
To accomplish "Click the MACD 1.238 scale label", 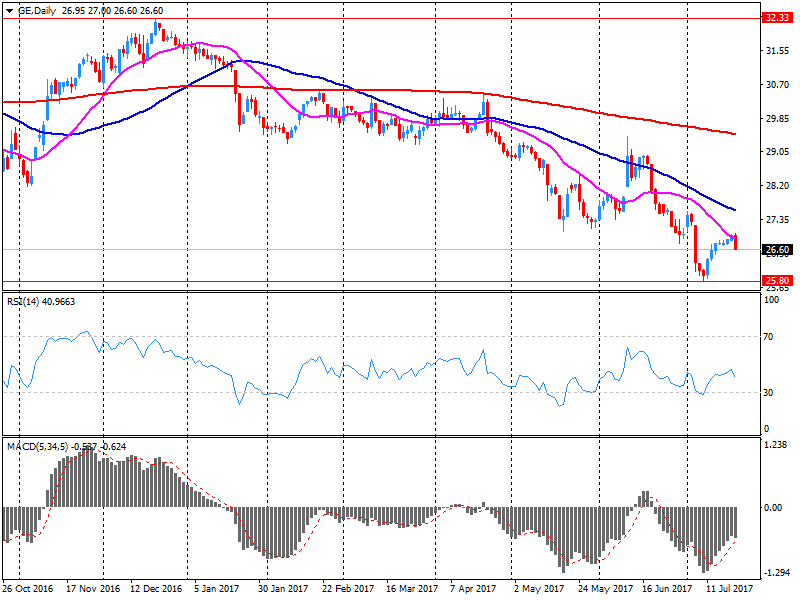I will click(776, 445).
